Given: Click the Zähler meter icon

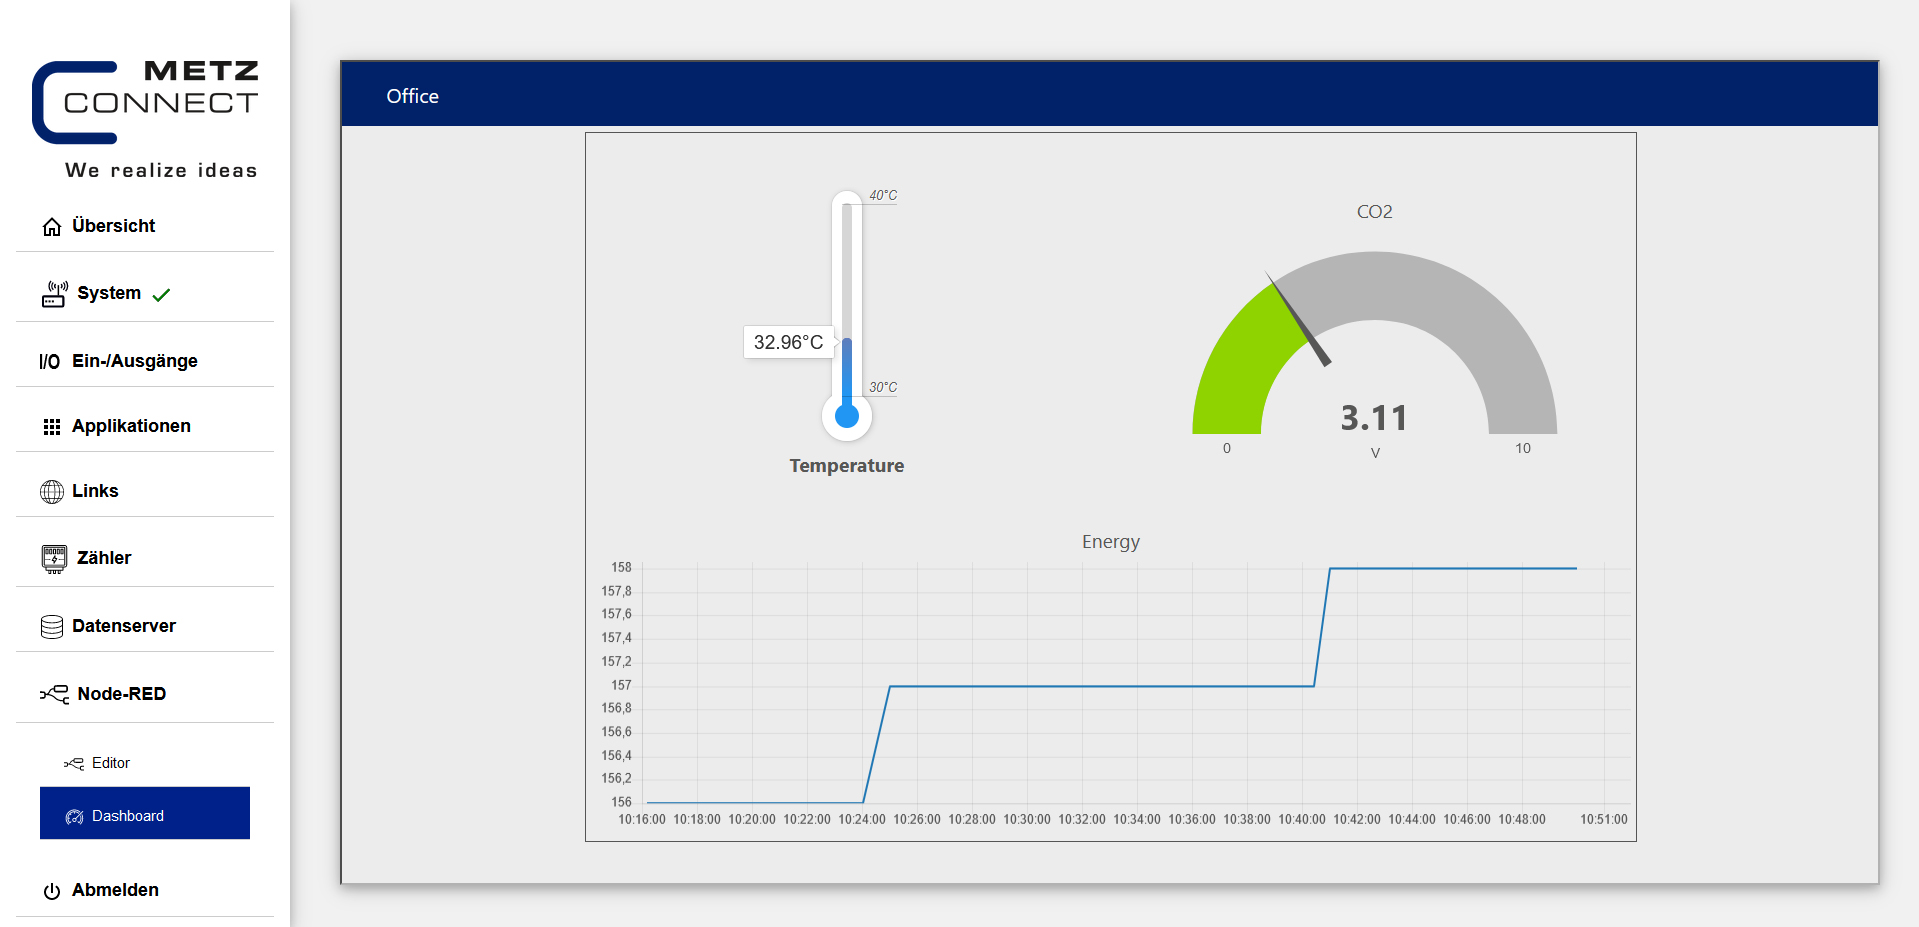Looking at the screenshot, I should point(54,559).
